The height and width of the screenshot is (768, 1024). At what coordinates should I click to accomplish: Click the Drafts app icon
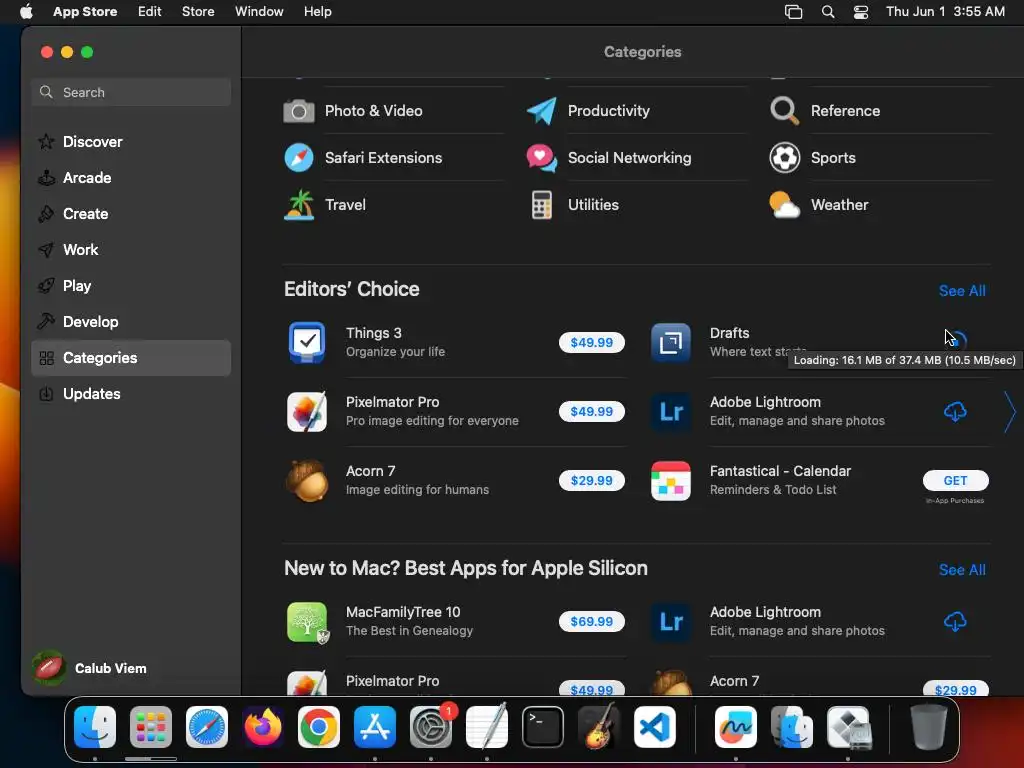(x=671, y=342)
